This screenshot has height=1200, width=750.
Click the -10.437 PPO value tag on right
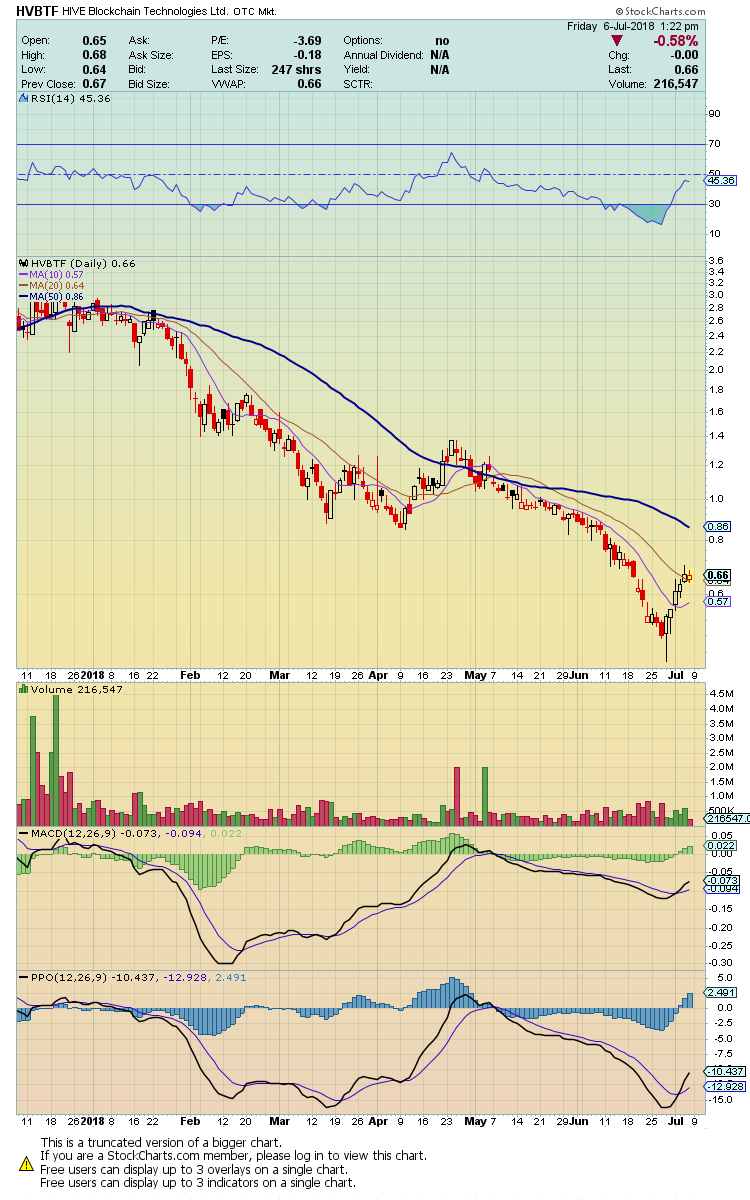tap(723, 1070)
